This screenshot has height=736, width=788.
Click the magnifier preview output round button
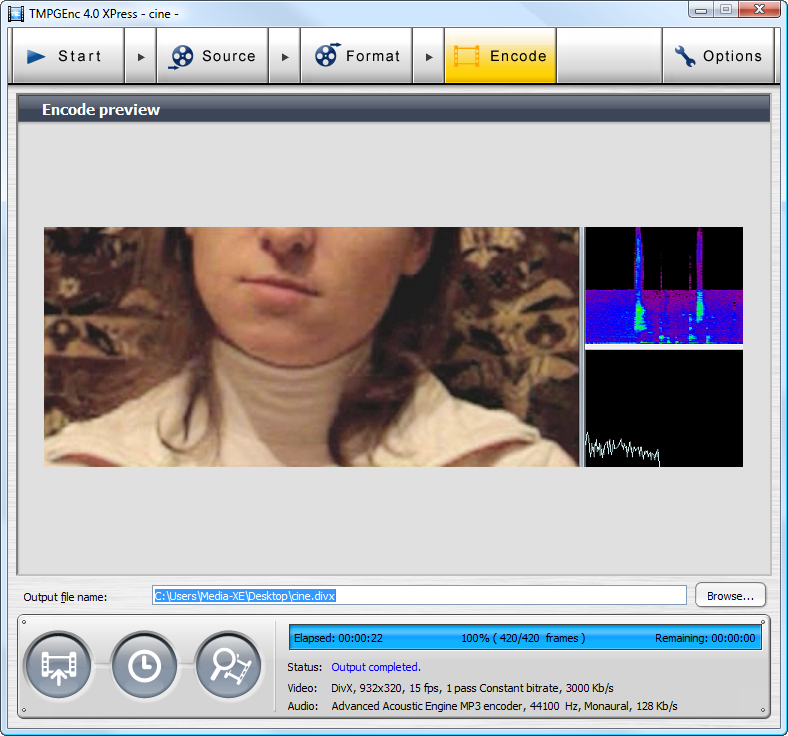click(229, 666)
